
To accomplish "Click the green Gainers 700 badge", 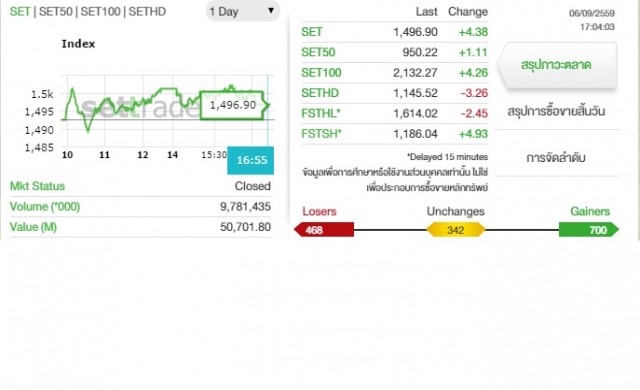I will pos(589,230).
